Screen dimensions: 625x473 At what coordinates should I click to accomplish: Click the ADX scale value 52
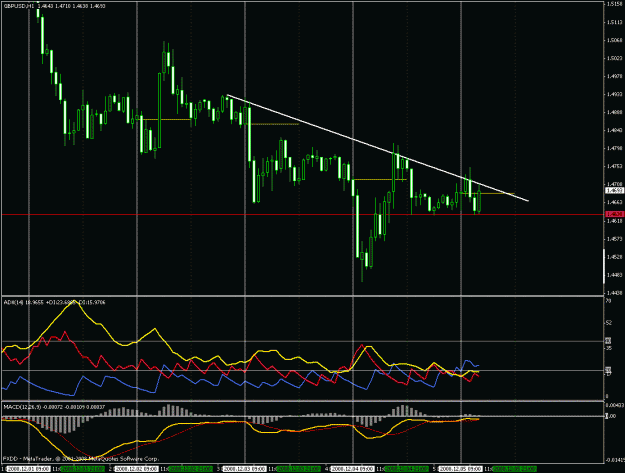609,323
